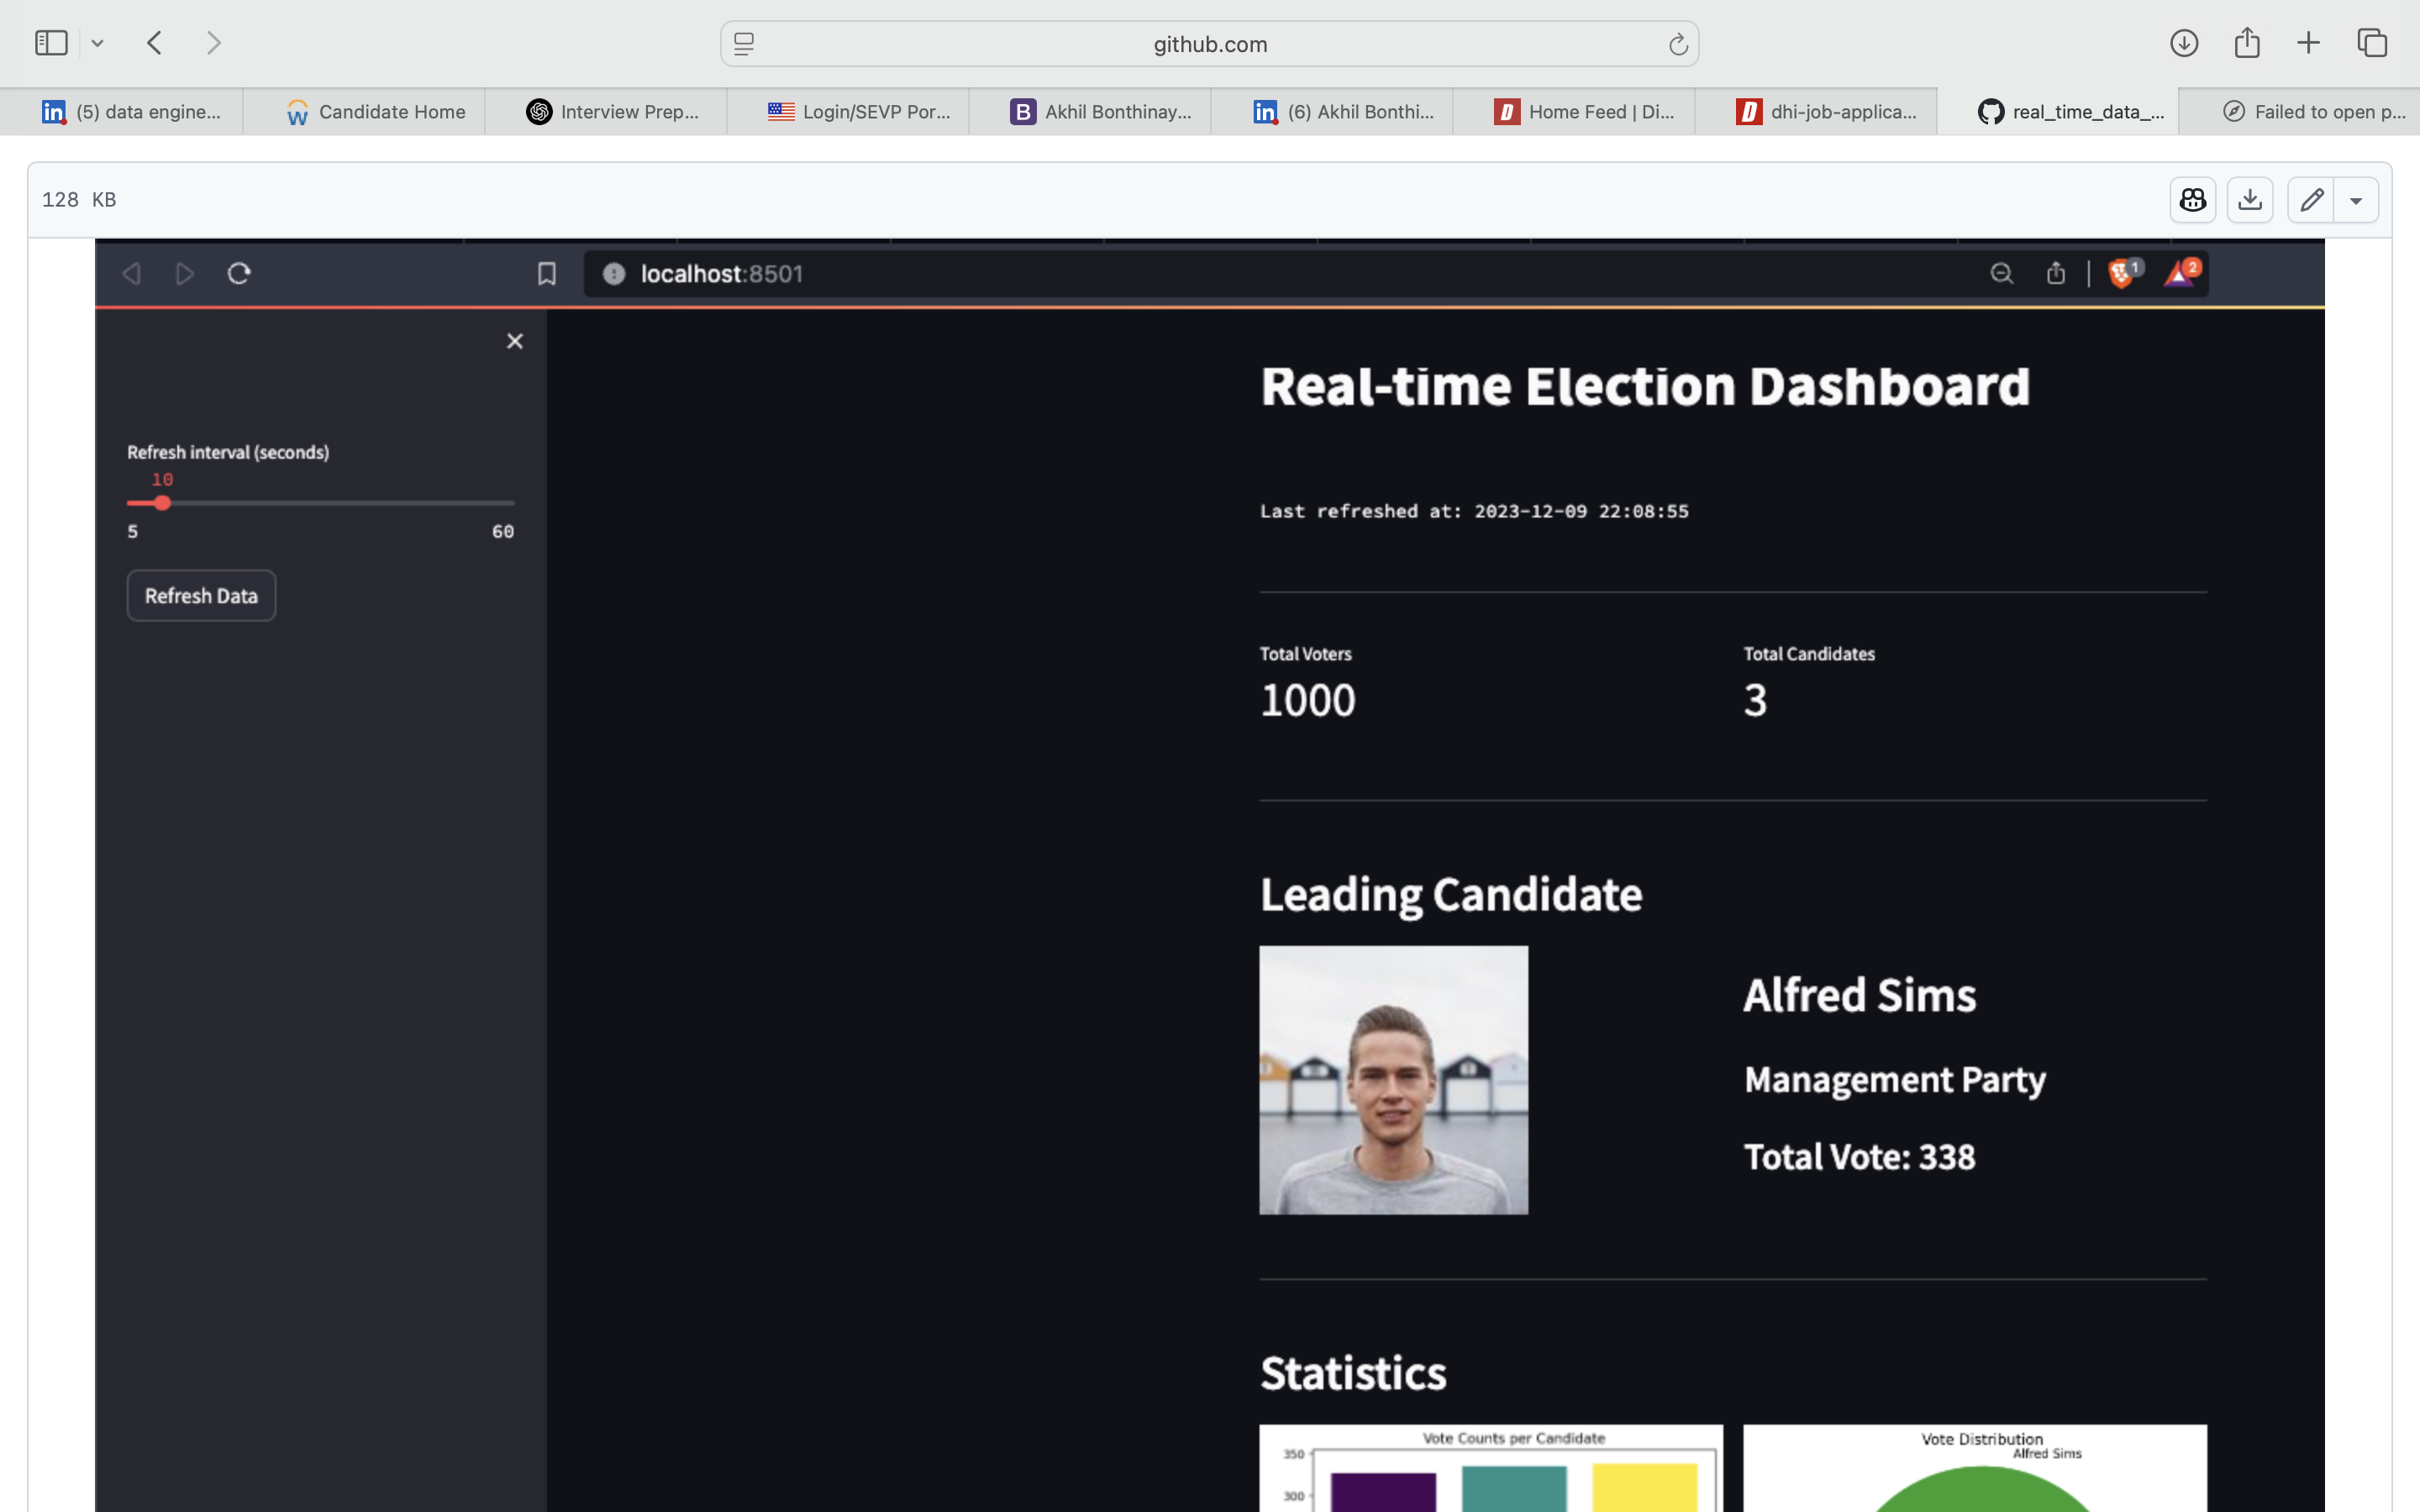Click the Total Vote: 338 text

click(x=1859, y=1157)
